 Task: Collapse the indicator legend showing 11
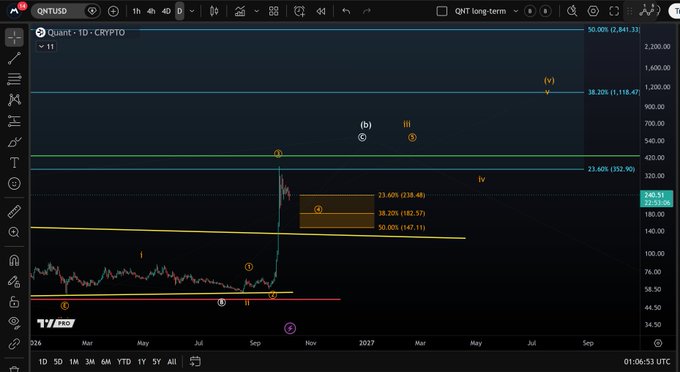[46, 46]
